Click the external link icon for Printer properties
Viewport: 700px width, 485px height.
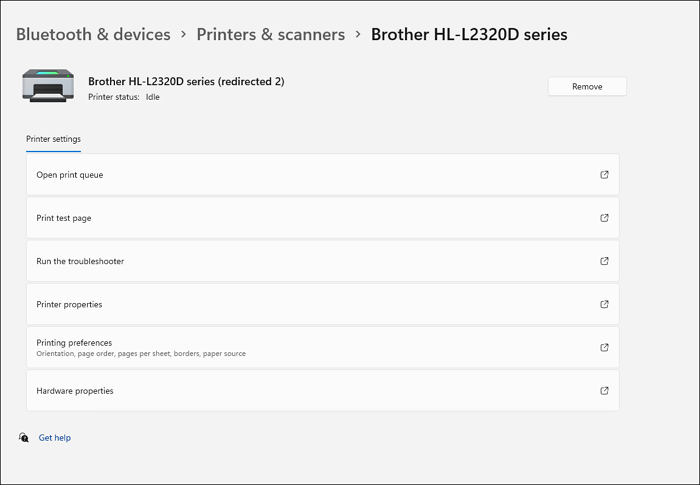pos(604,304)
